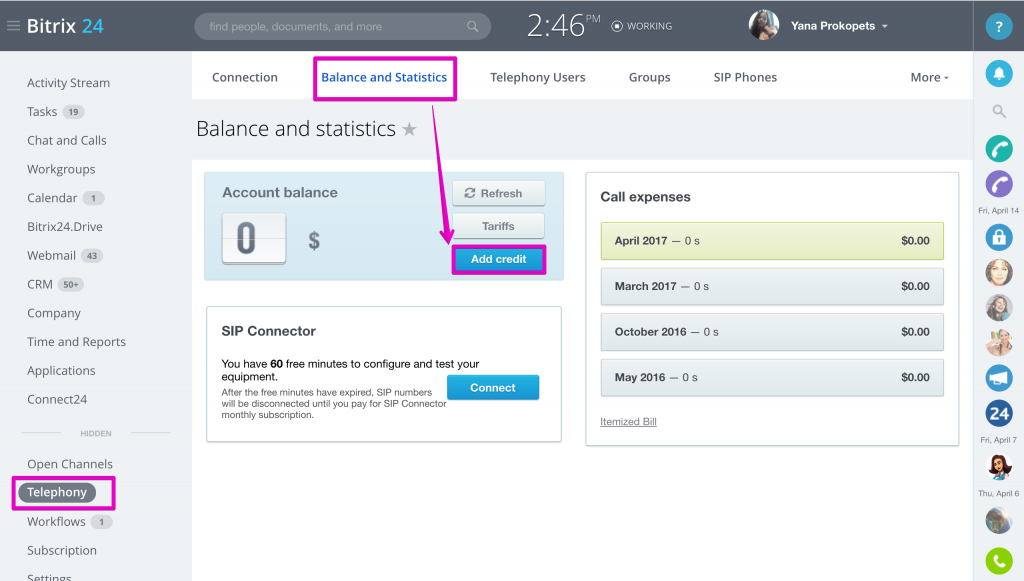Open the blue lock icon item
The height and width of the screenshot is (581, 1024).
999,238
